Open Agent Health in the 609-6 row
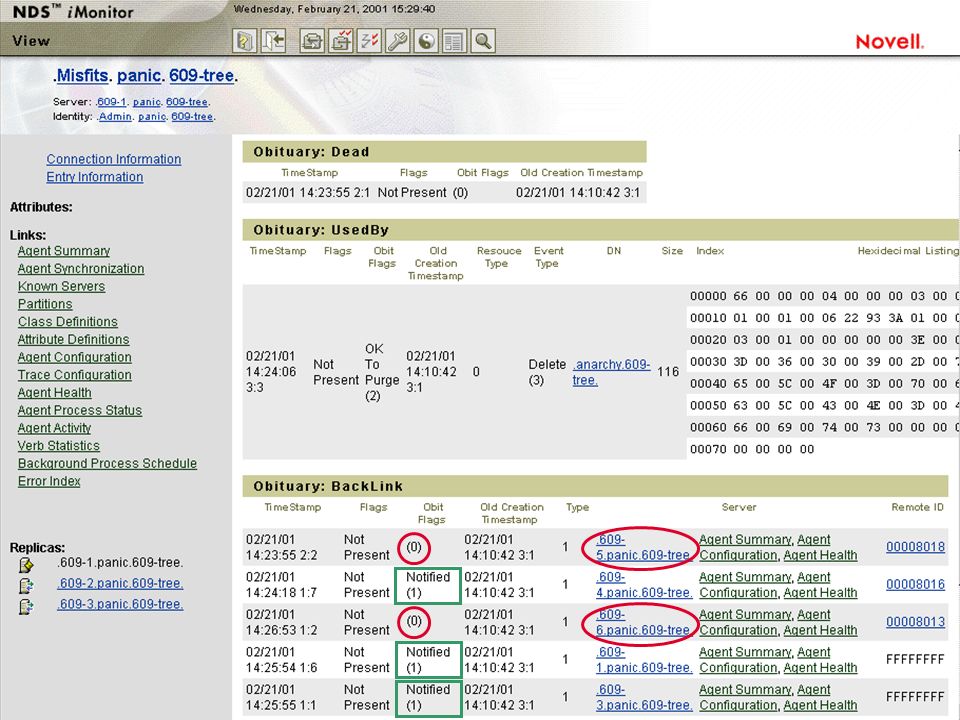The width and height of the screenshot is (960, 720). (820, 630)
